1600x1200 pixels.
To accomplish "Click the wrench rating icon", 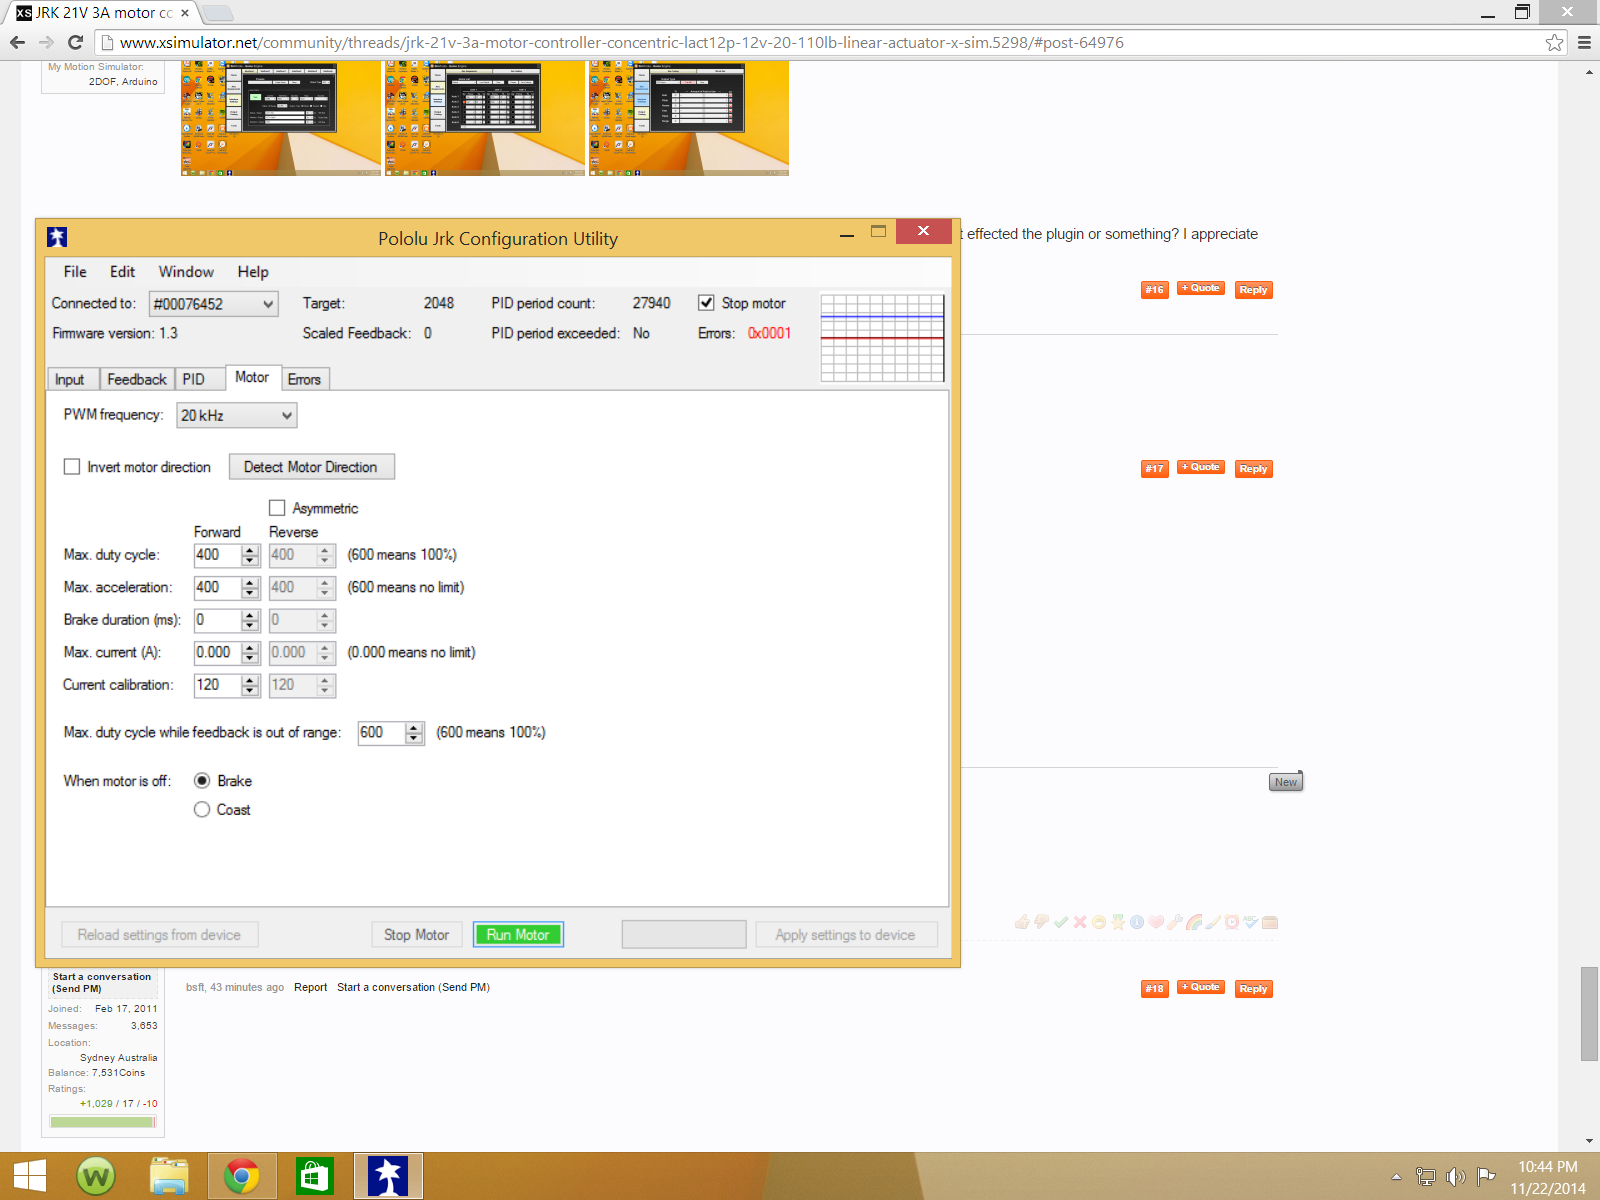I will 1175,922.
